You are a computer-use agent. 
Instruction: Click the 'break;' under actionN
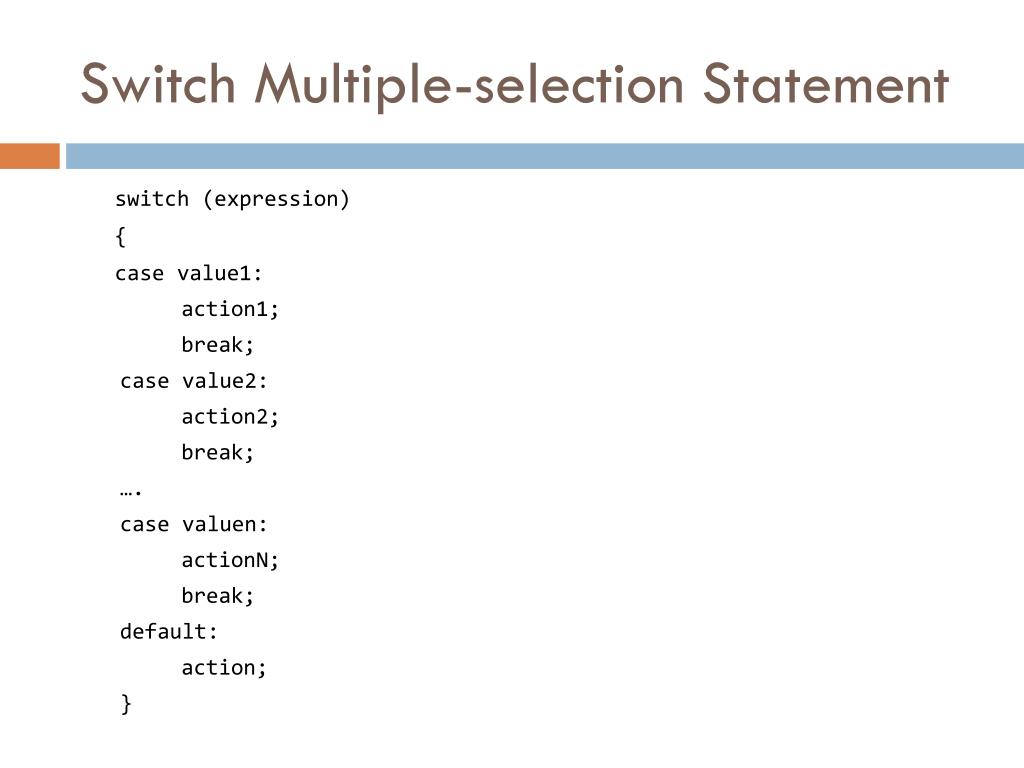point(217,596)
